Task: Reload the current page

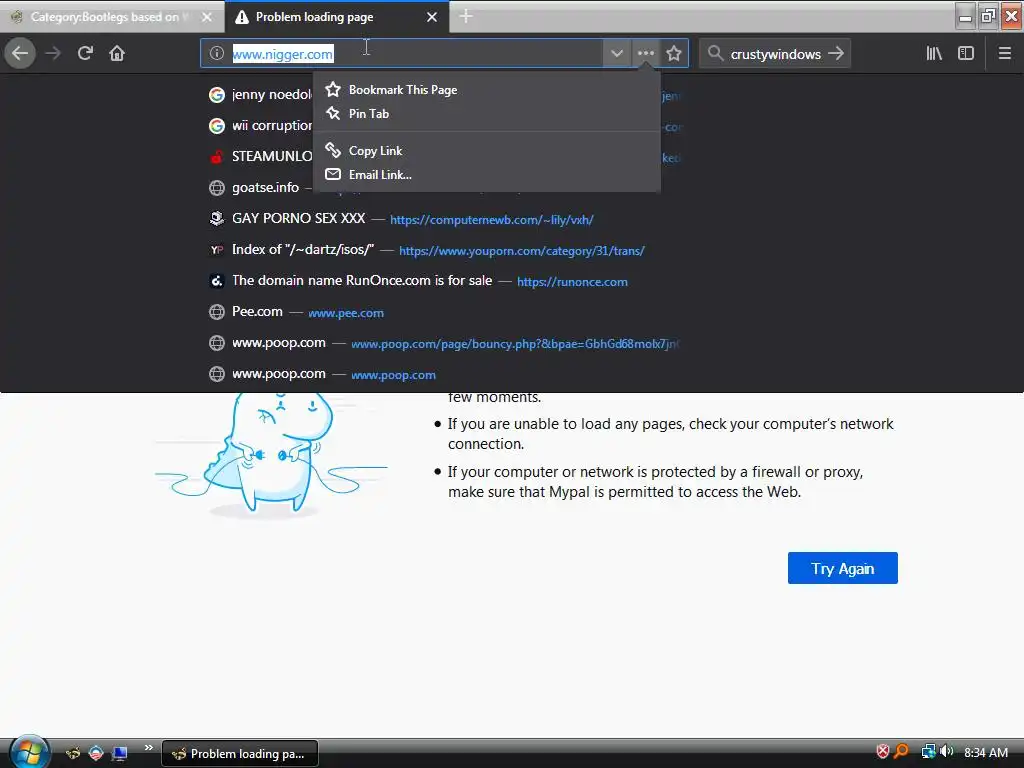Action: (85, 53)
